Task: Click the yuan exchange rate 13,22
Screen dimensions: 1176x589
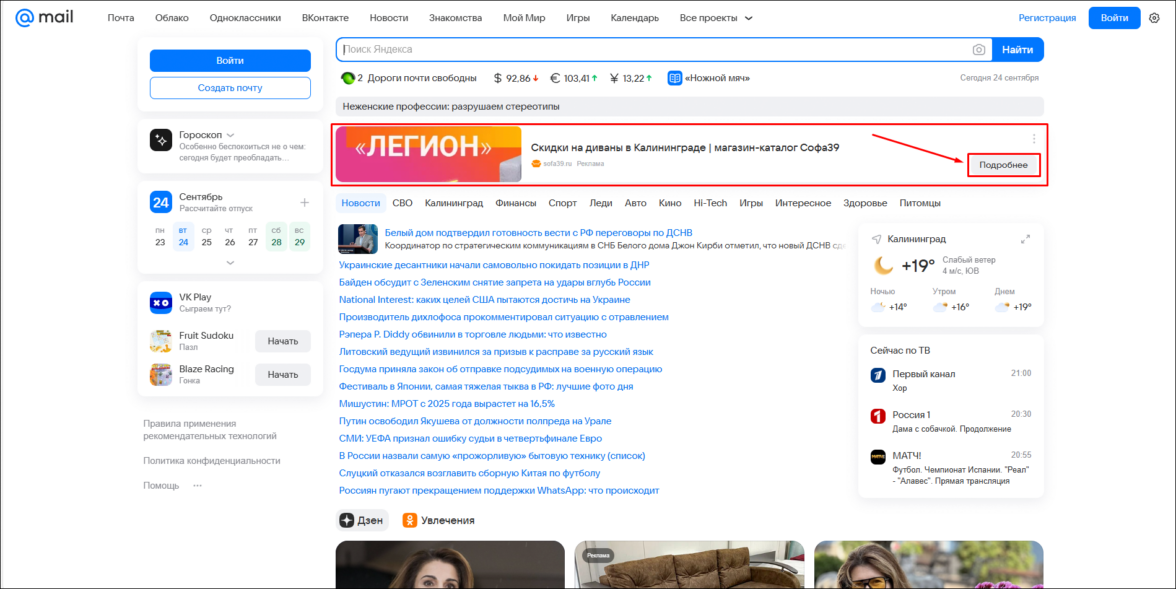Action: 631,78
